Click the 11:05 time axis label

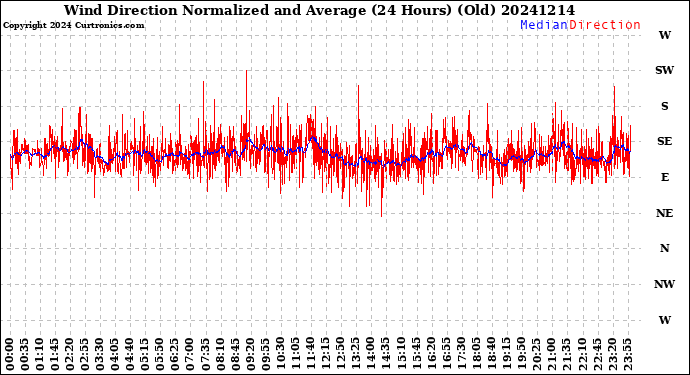[295, 354]
